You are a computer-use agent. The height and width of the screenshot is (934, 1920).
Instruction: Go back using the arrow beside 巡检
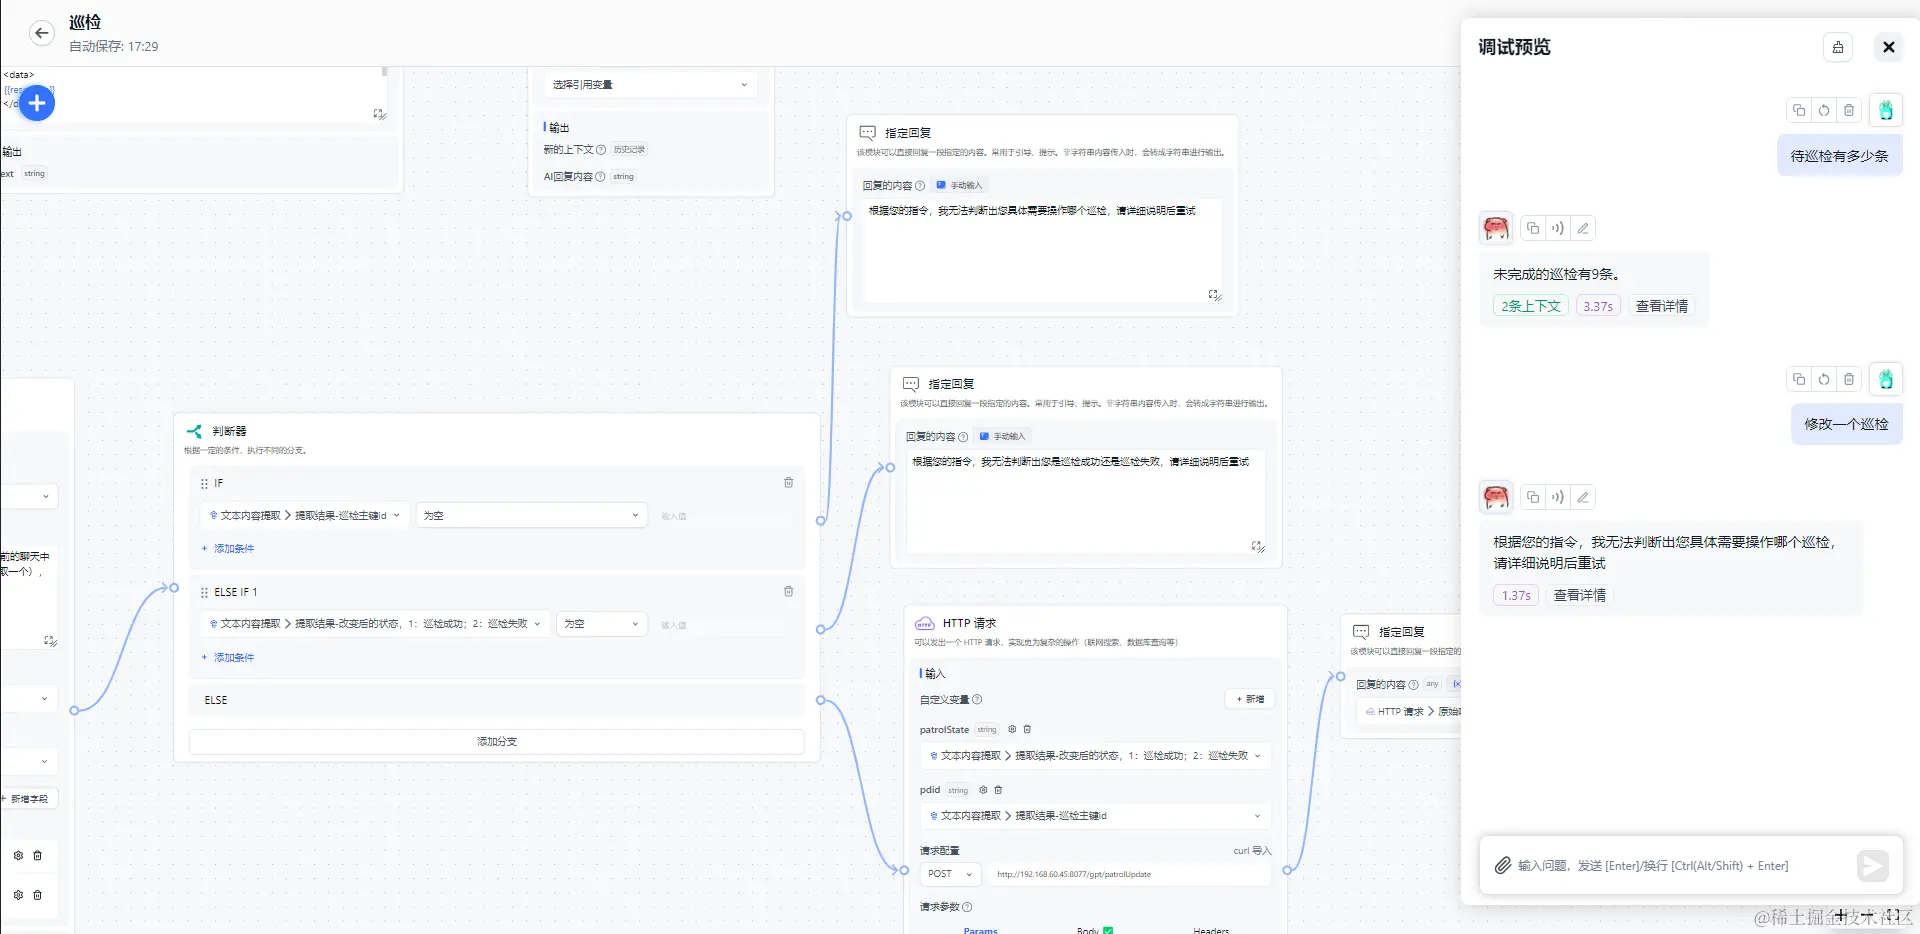point(41,33)
